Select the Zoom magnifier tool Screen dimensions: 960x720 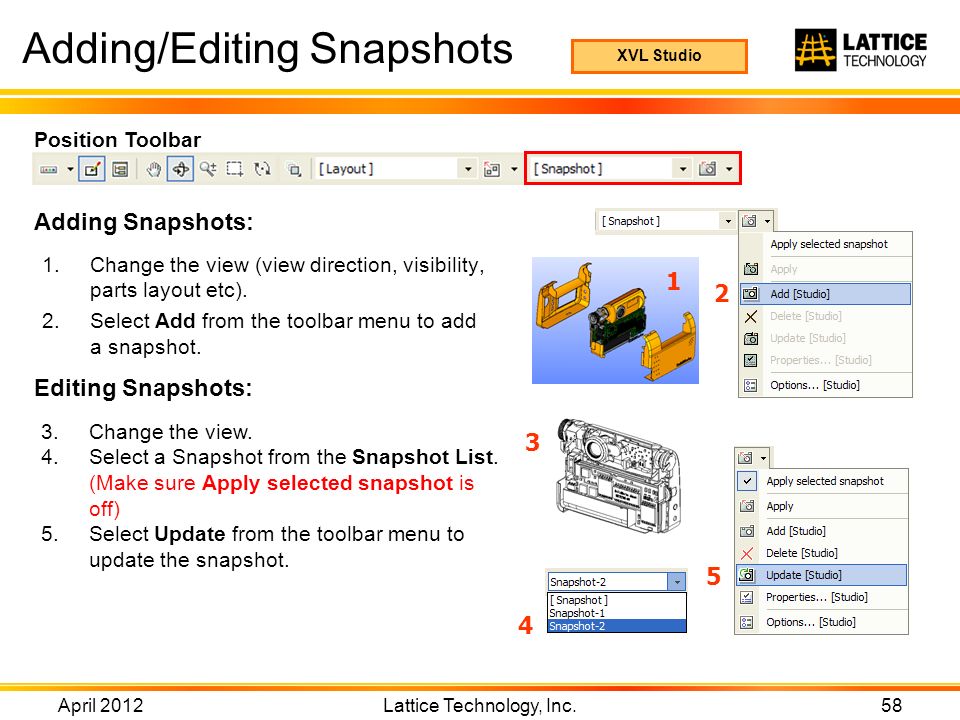208,169
